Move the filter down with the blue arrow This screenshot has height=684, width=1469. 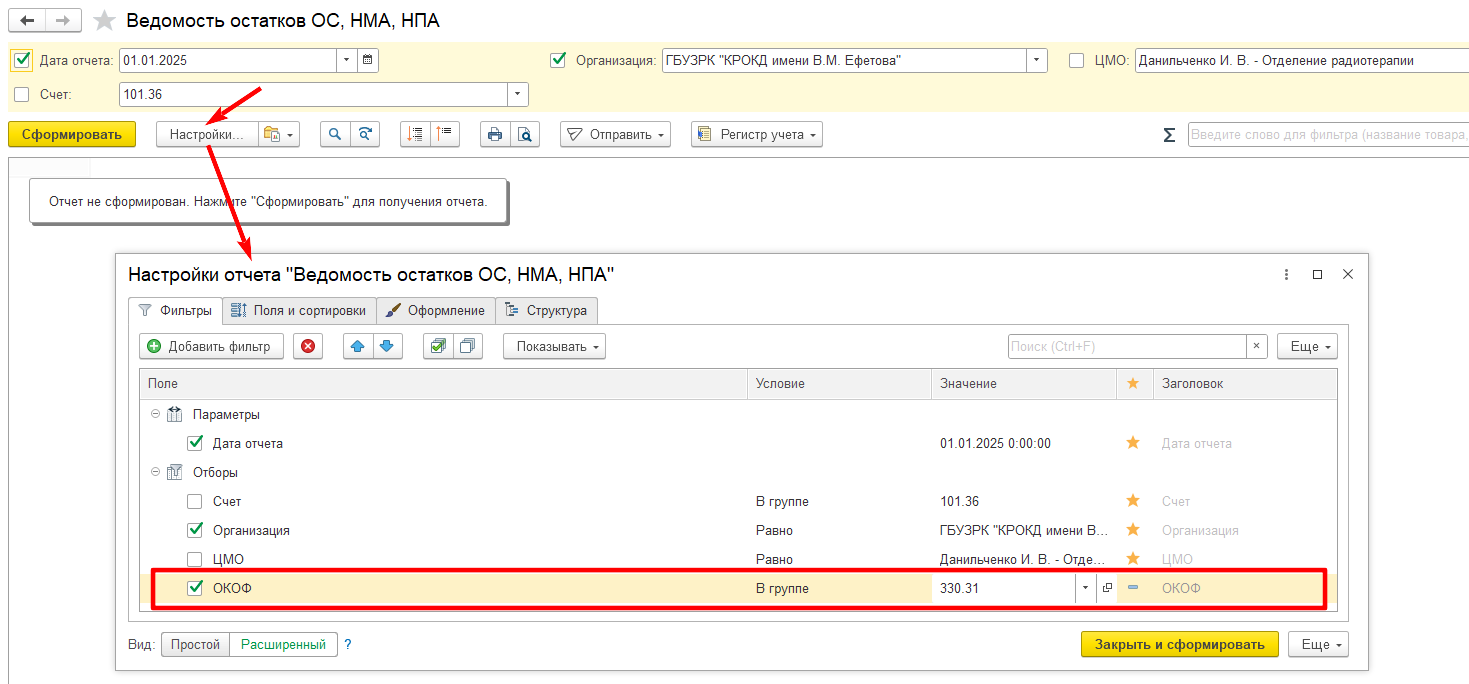[x=386, y=346]
